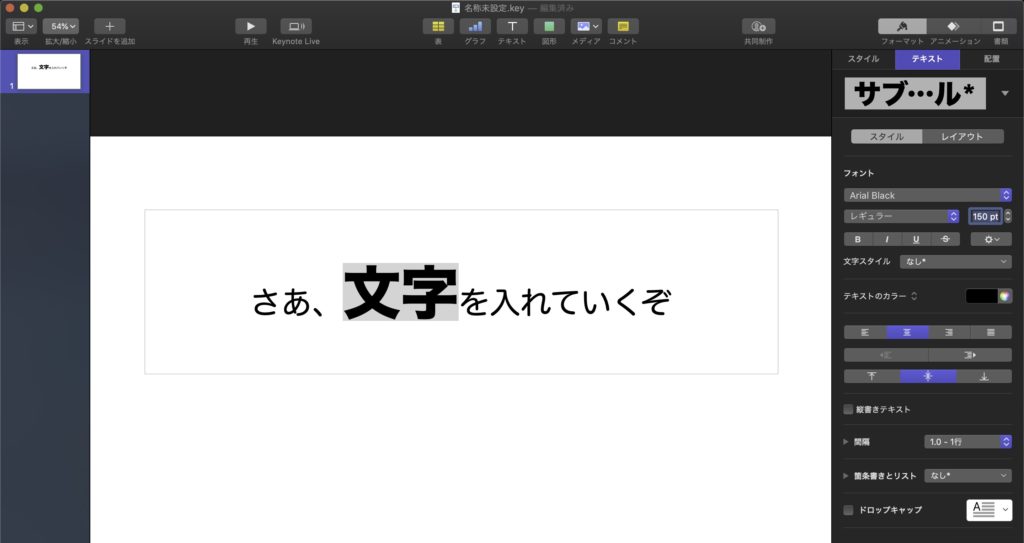
Task: Open the Format (フォーマット) inspector
Action: coord(902,26)
